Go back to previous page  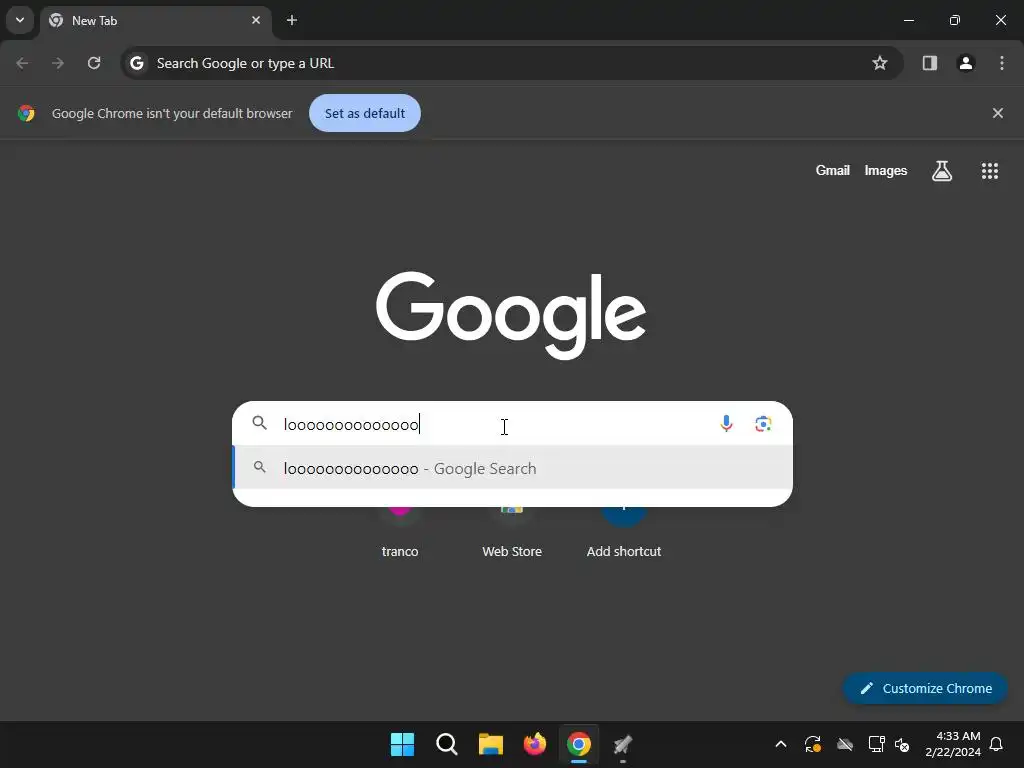22,63
